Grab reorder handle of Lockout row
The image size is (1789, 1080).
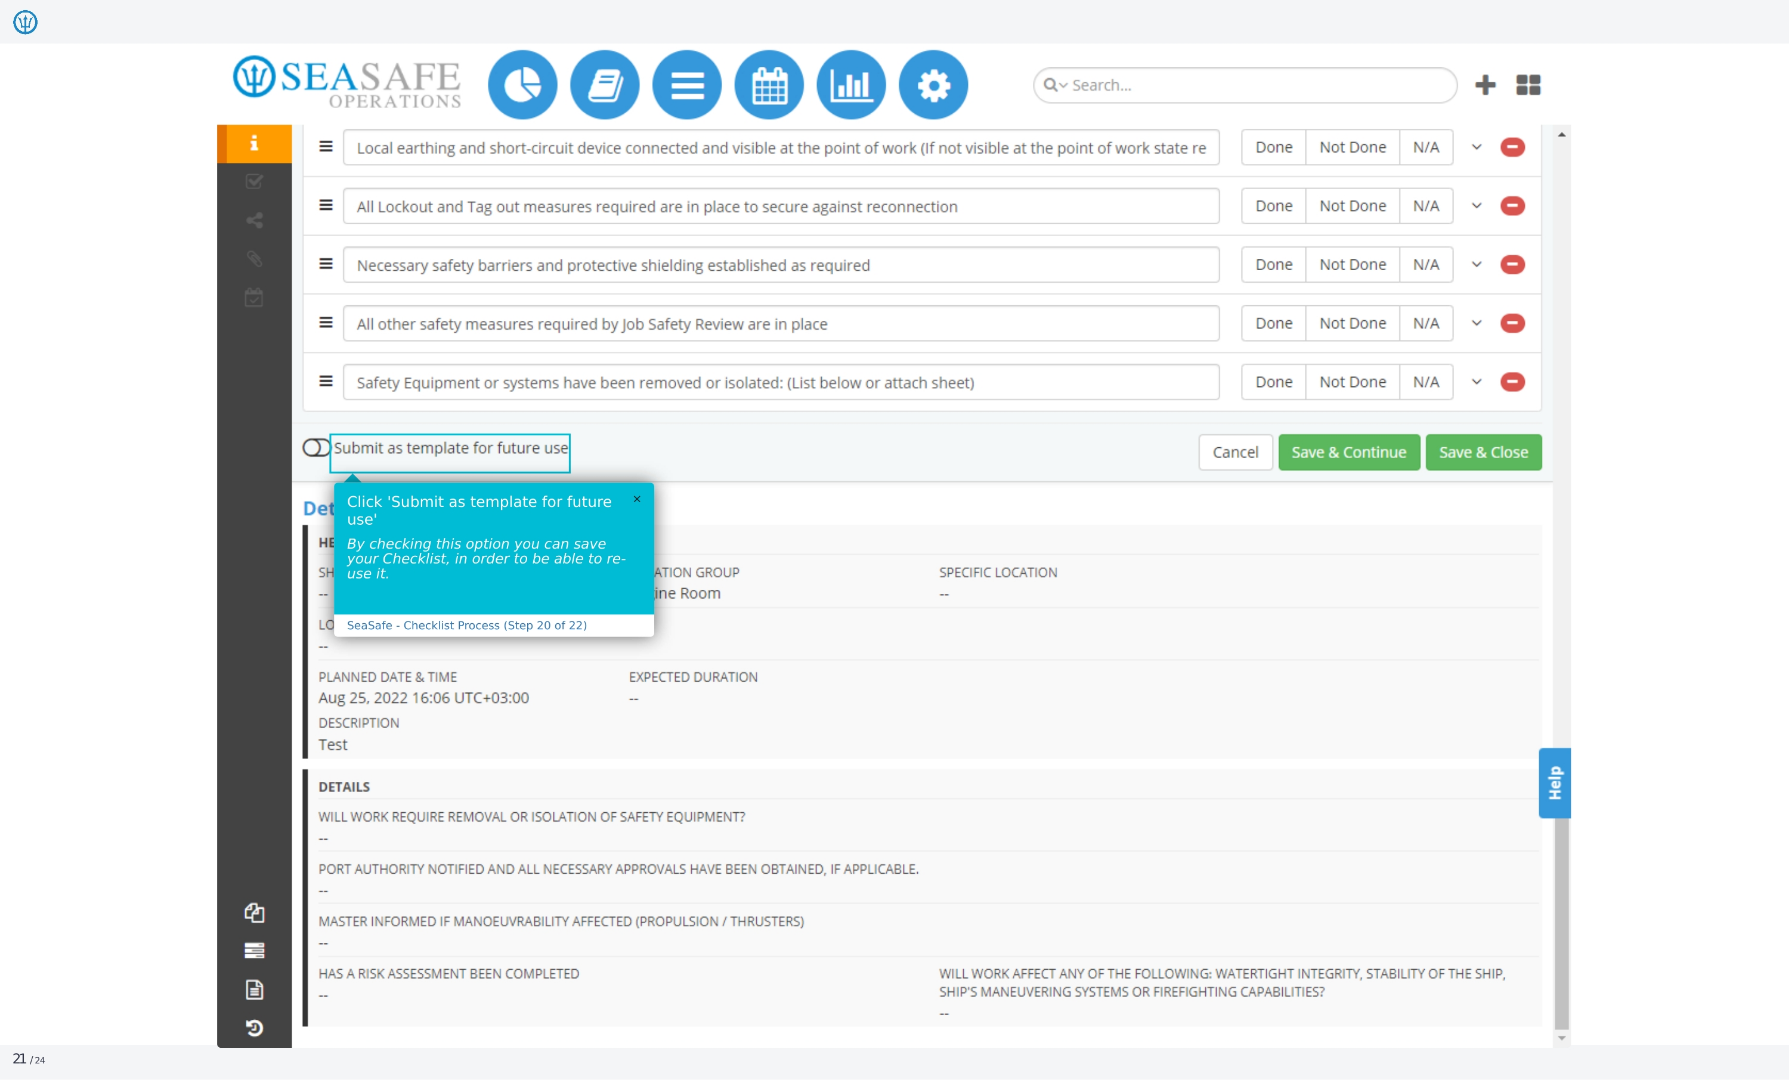click(325, 205)
